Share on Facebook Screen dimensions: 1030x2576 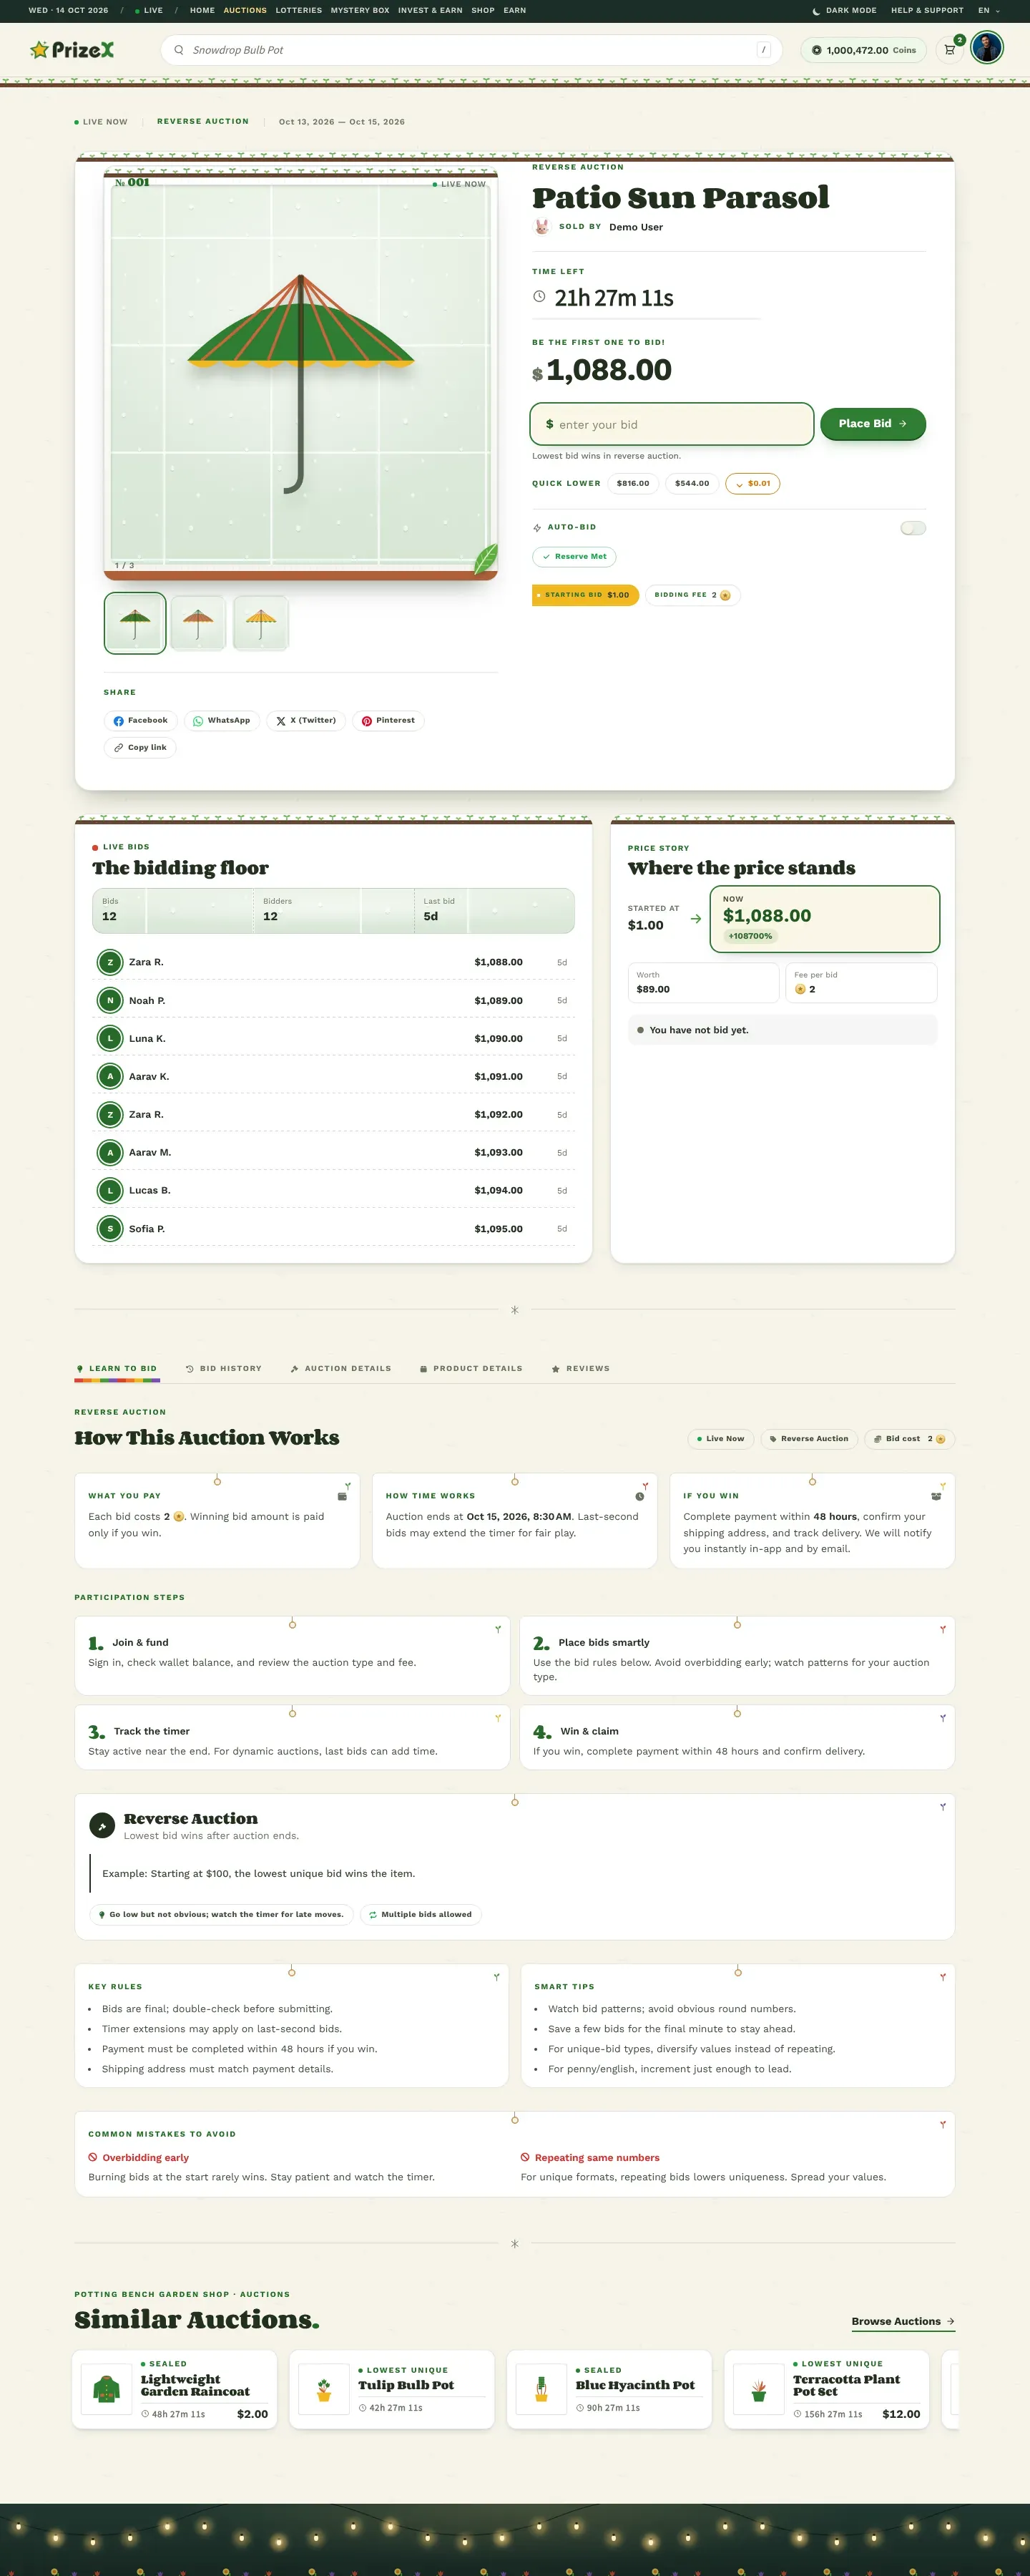141,720
